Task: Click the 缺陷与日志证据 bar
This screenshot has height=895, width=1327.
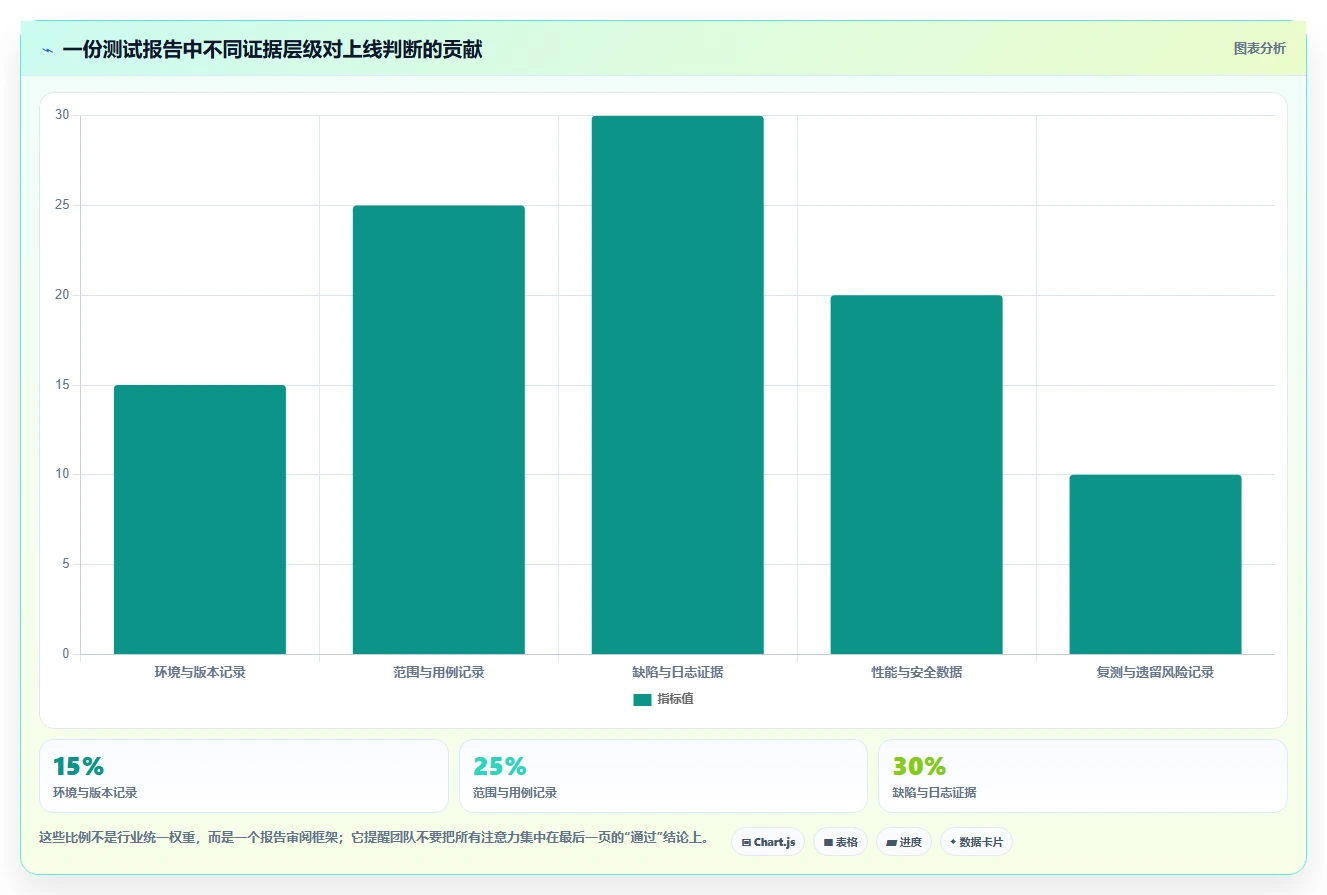Action: [678, 385]
